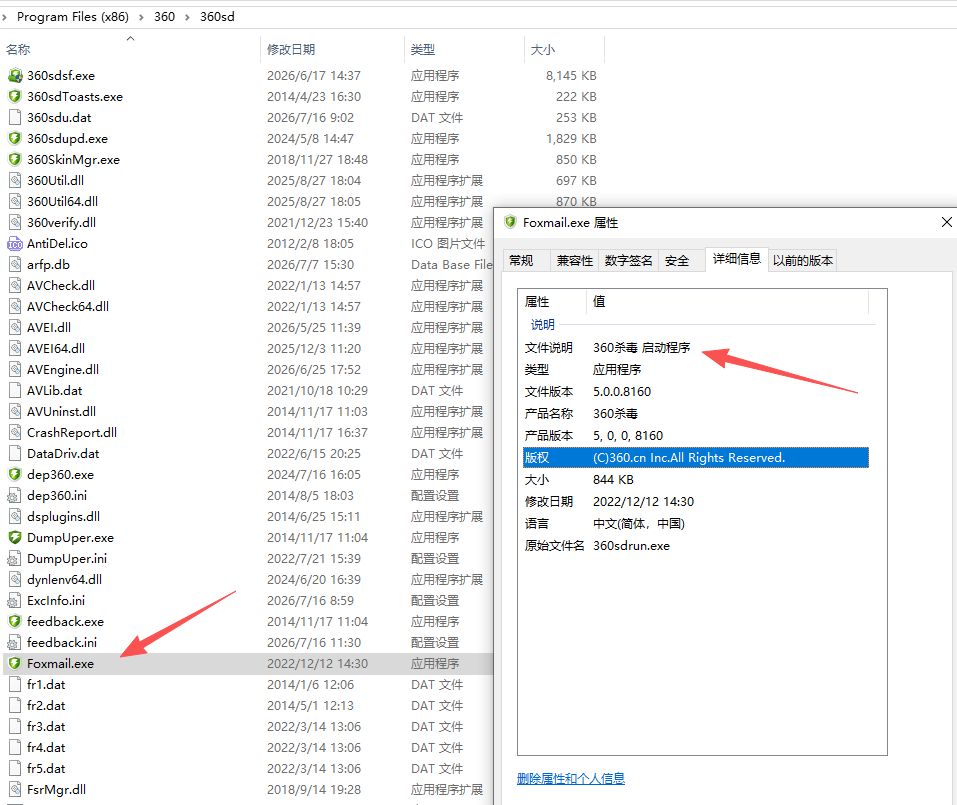Image resolution: width=957 pixels, height=805 pixels.
Task: Select the dynlenv64.dll file name
Action: point(64,580)
